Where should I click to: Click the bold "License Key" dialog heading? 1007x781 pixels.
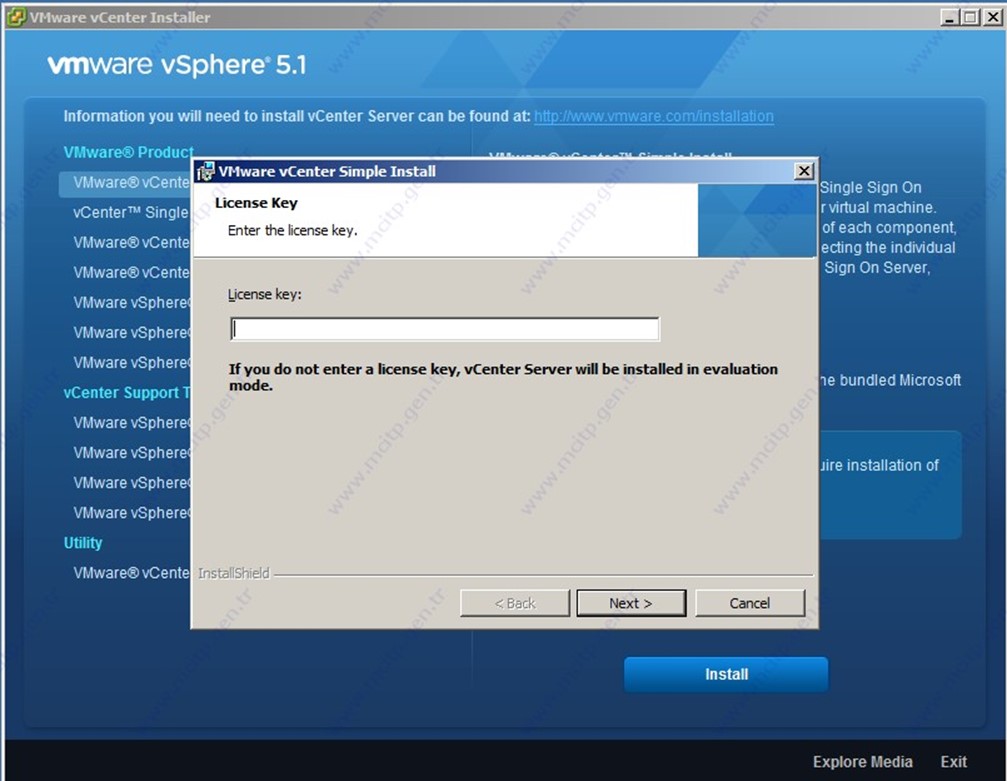click(256, 203)
